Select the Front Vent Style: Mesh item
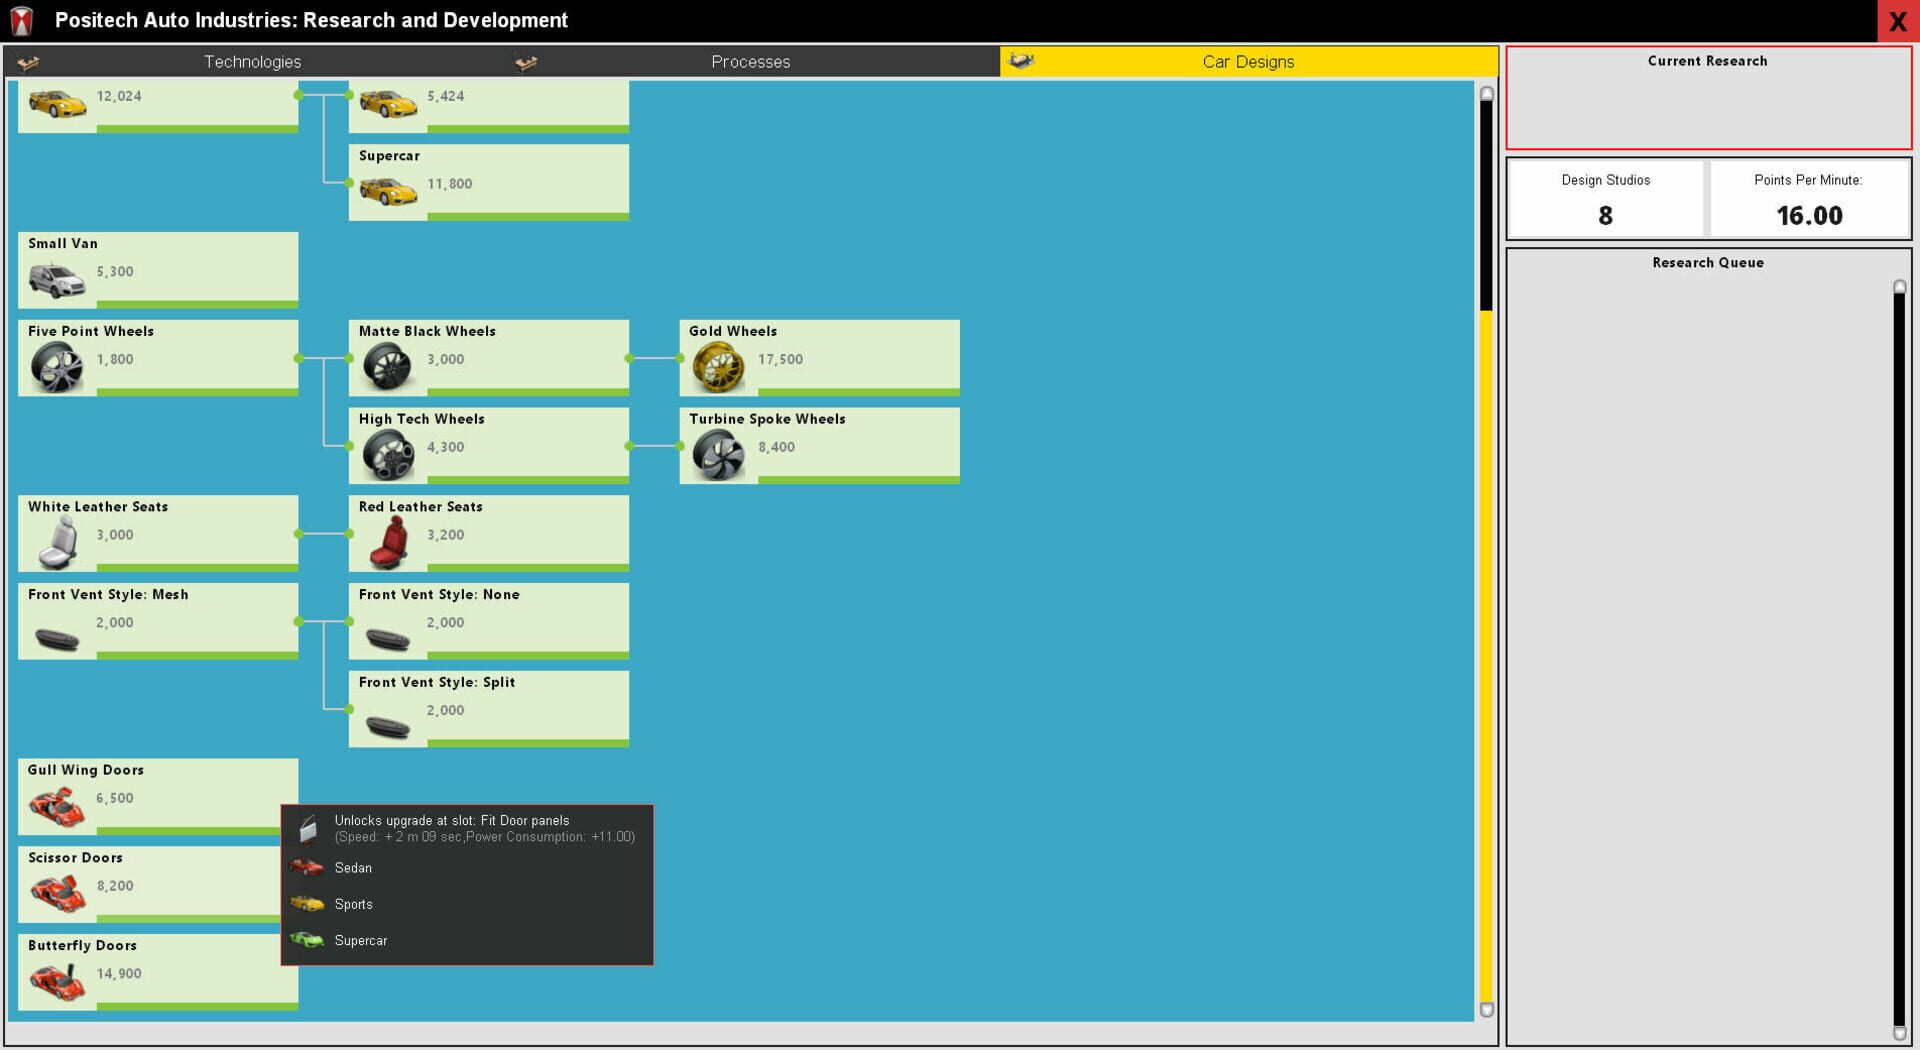Viewport: 1920px width, 1050px height. (x=157, y=620)
